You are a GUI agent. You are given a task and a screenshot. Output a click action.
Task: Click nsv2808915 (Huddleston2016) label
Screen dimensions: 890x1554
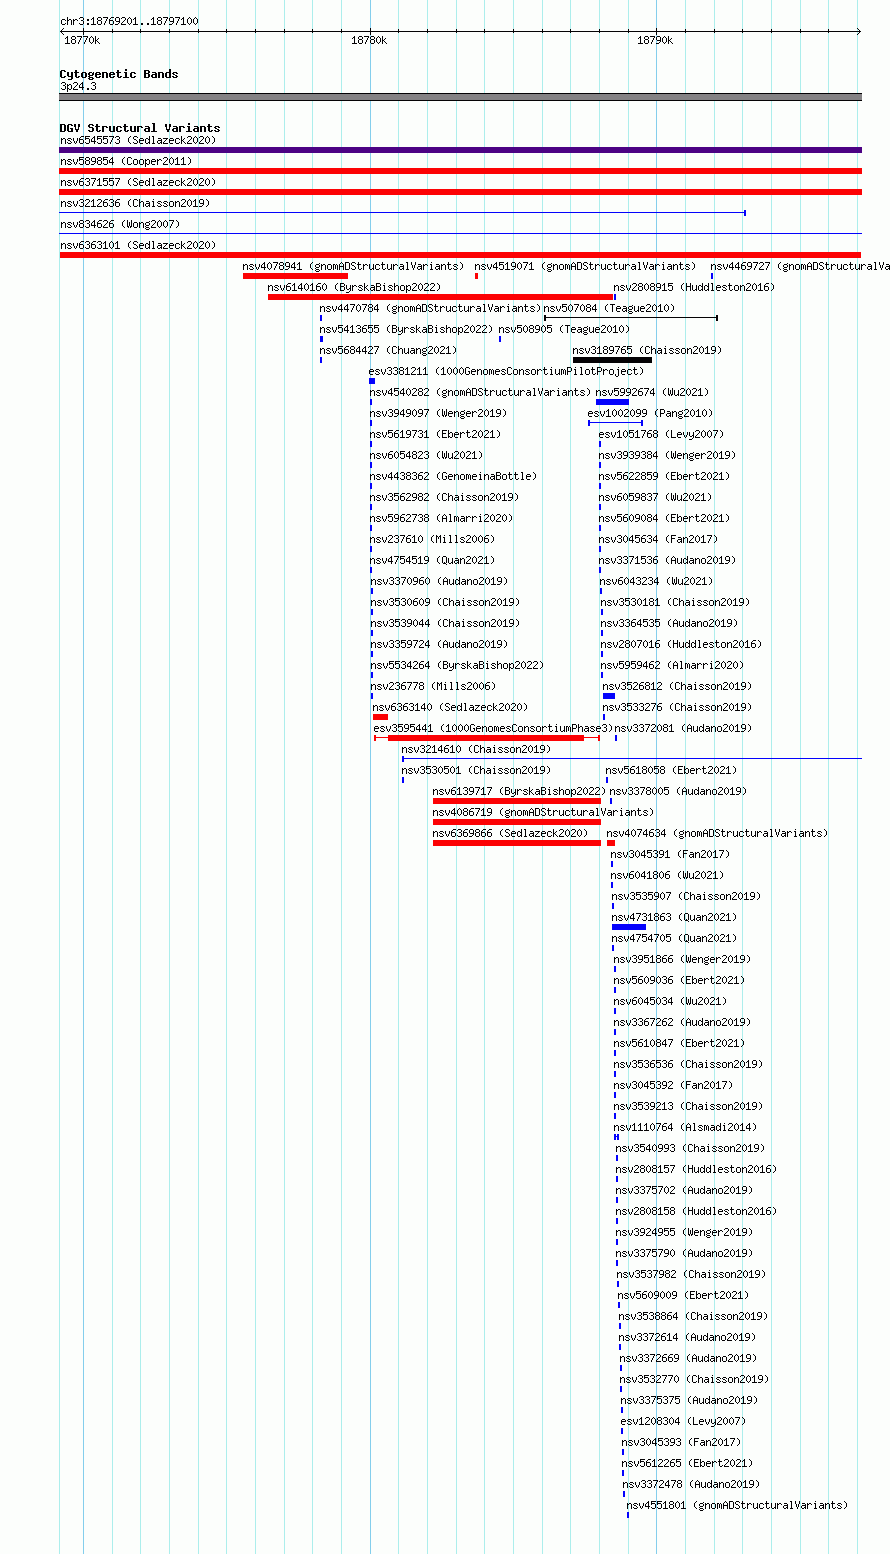coord(694,287)
